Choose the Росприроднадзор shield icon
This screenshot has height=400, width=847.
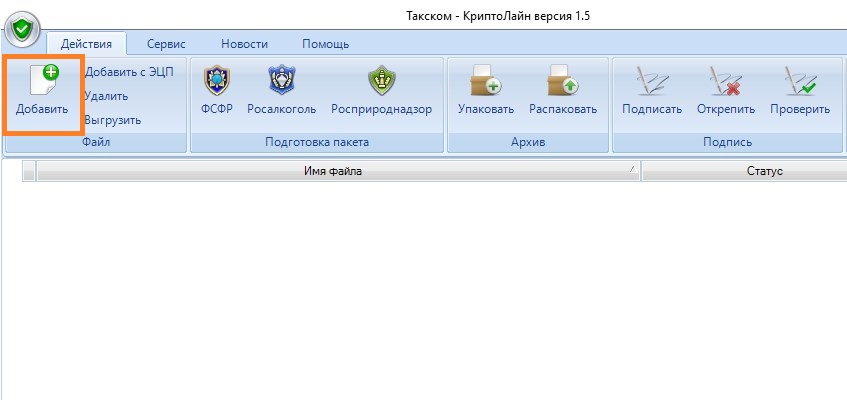381,80
